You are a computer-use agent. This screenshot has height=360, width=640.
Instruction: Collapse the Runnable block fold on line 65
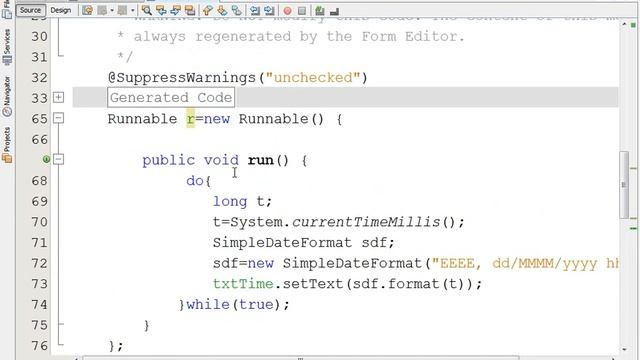(58, 118)
